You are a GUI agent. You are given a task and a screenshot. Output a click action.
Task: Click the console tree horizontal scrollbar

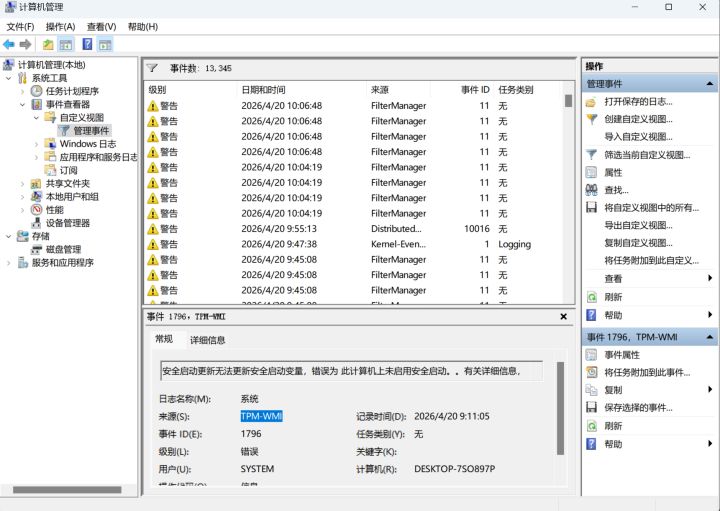(68, 490)
